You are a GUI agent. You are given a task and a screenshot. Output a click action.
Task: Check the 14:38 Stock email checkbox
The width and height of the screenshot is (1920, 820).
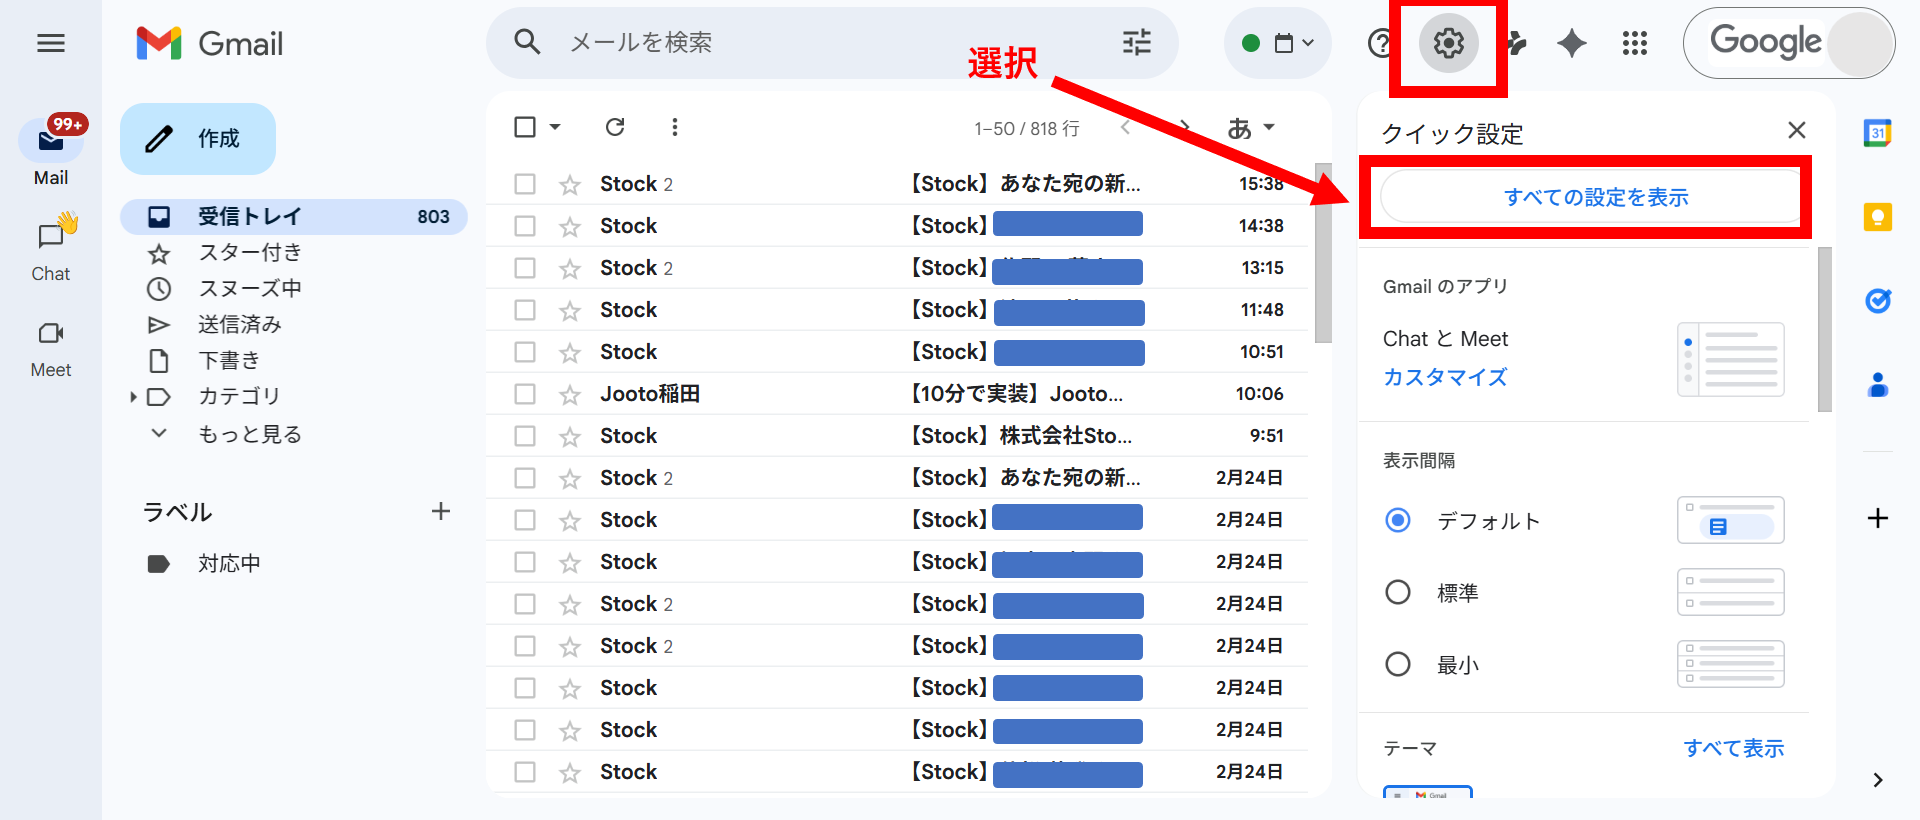point(525,226)
